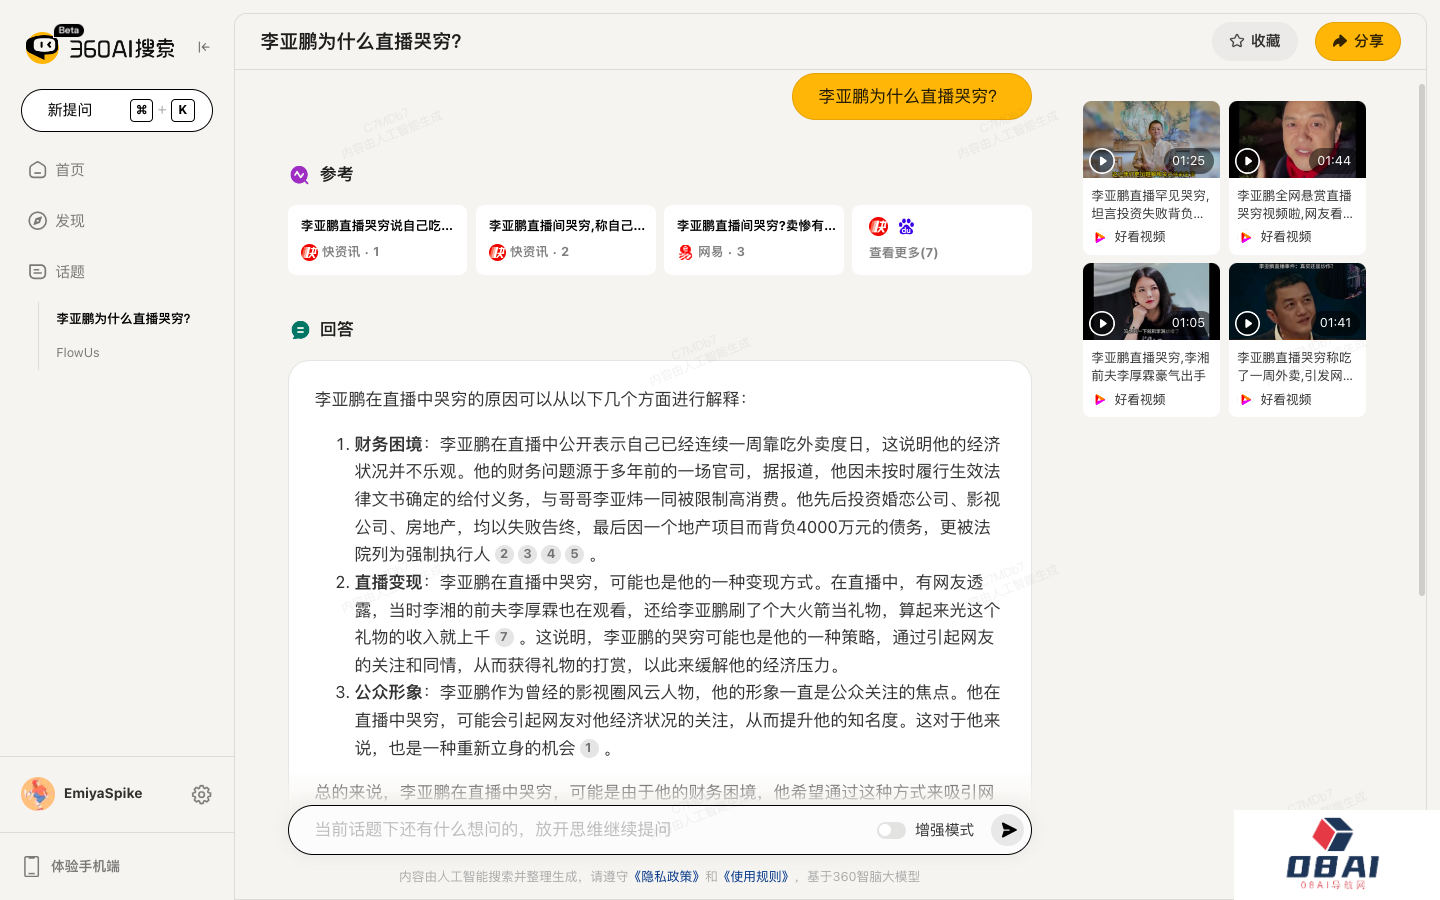Viewport: 1440px width, 900px height.
Task: Toggle 增强模式 switch on
Action: pyautogui.click(x=890, y=830)
